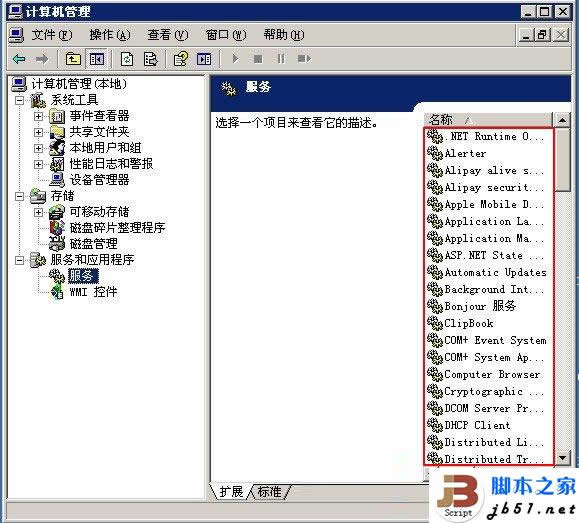Click the Export list toolbar icon
Image resolution: width=579 pixels, height=523 pixels.
[x=150, y=59]
